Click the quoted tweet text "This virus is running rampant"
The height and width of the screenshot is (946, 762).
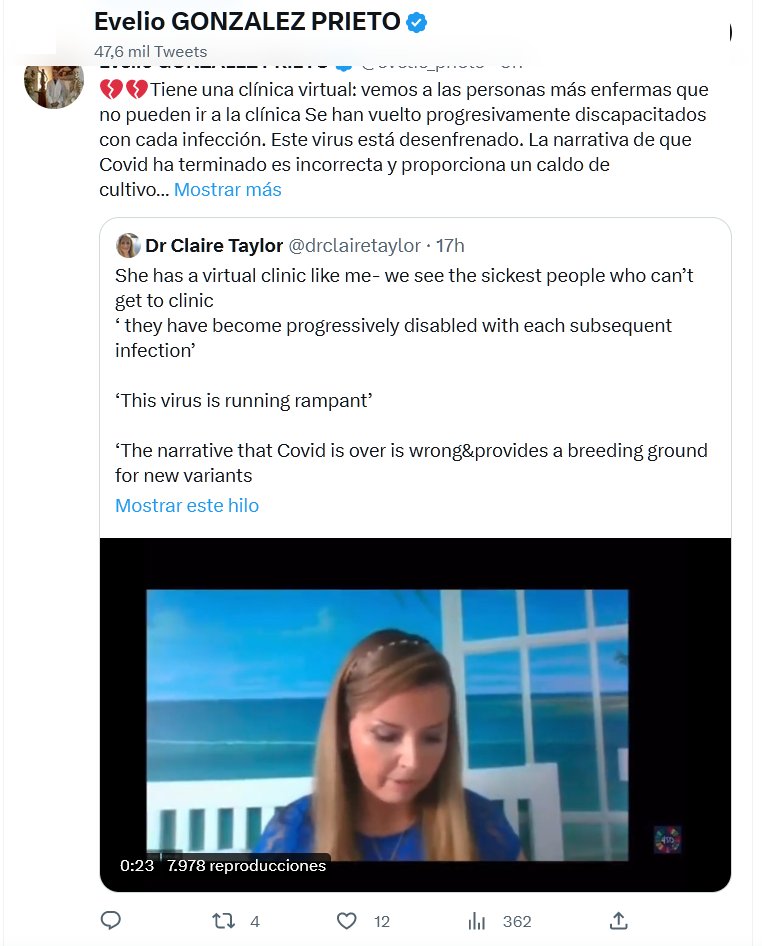[x=244, y=401]
